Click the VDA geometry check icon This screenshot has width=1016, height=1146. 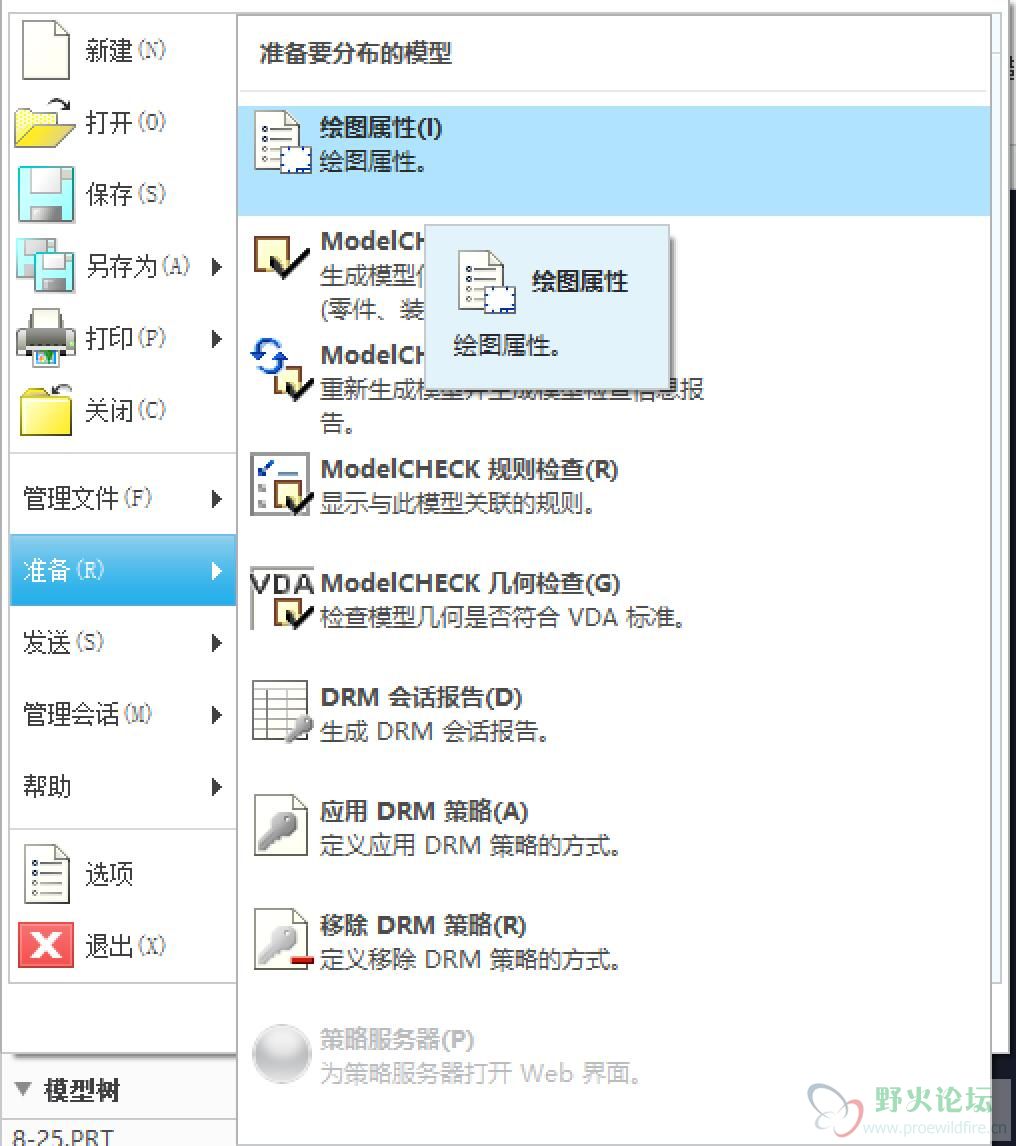pyautogui.click(x=282, y=599)
